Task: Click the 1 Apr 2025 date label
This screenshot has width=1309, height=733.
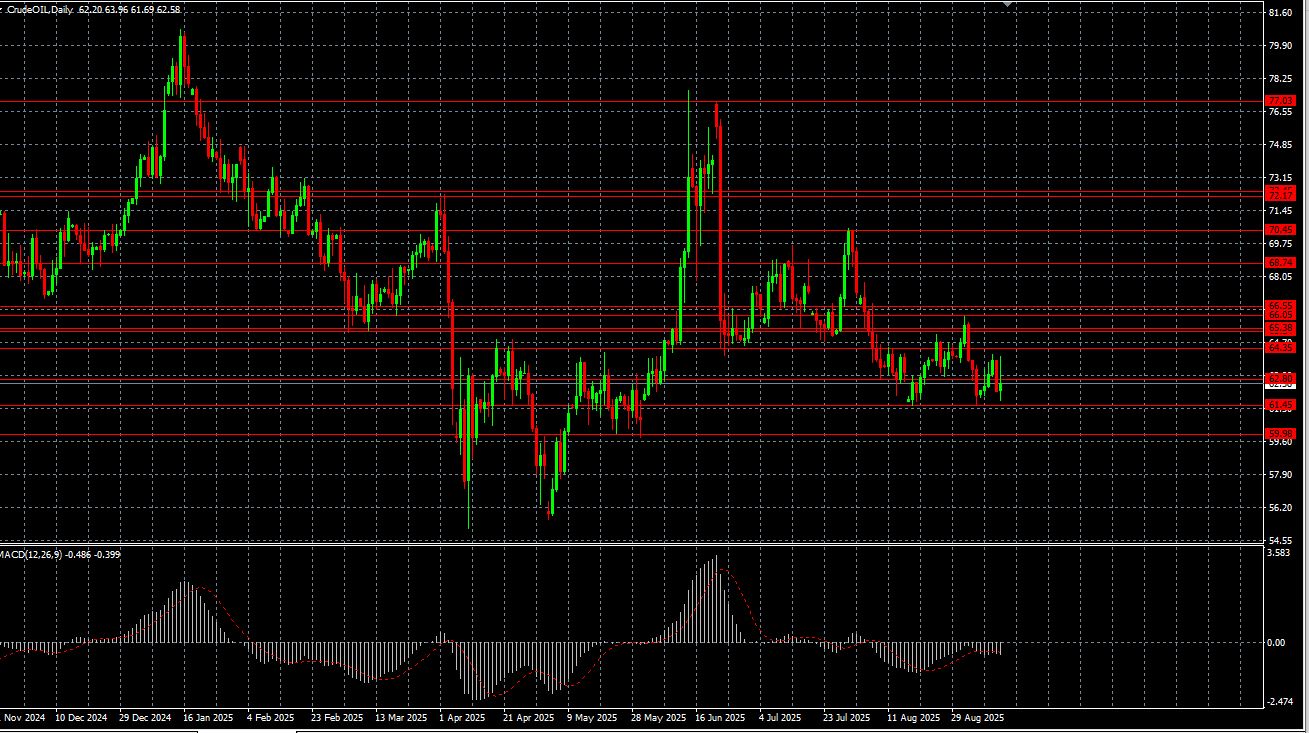Action: (461, 718)
